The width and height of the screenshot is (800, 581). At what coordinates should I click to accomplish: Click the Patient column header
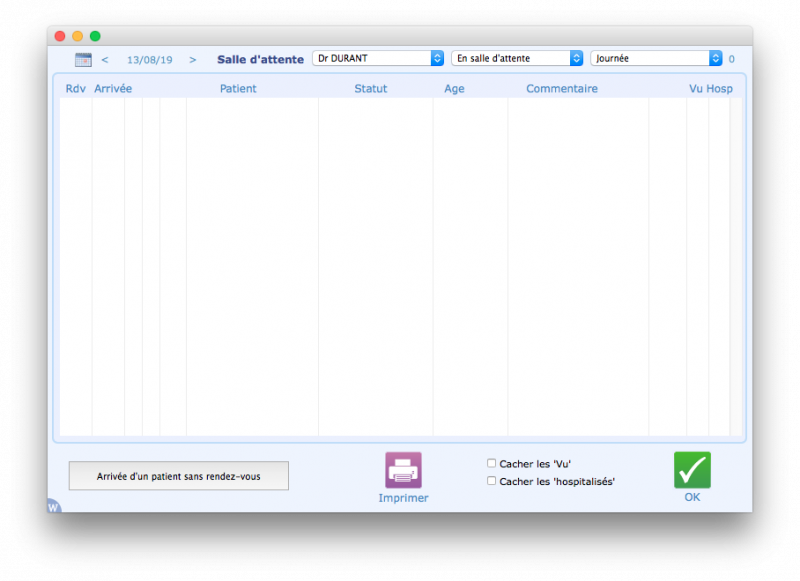tap(238, 89)
